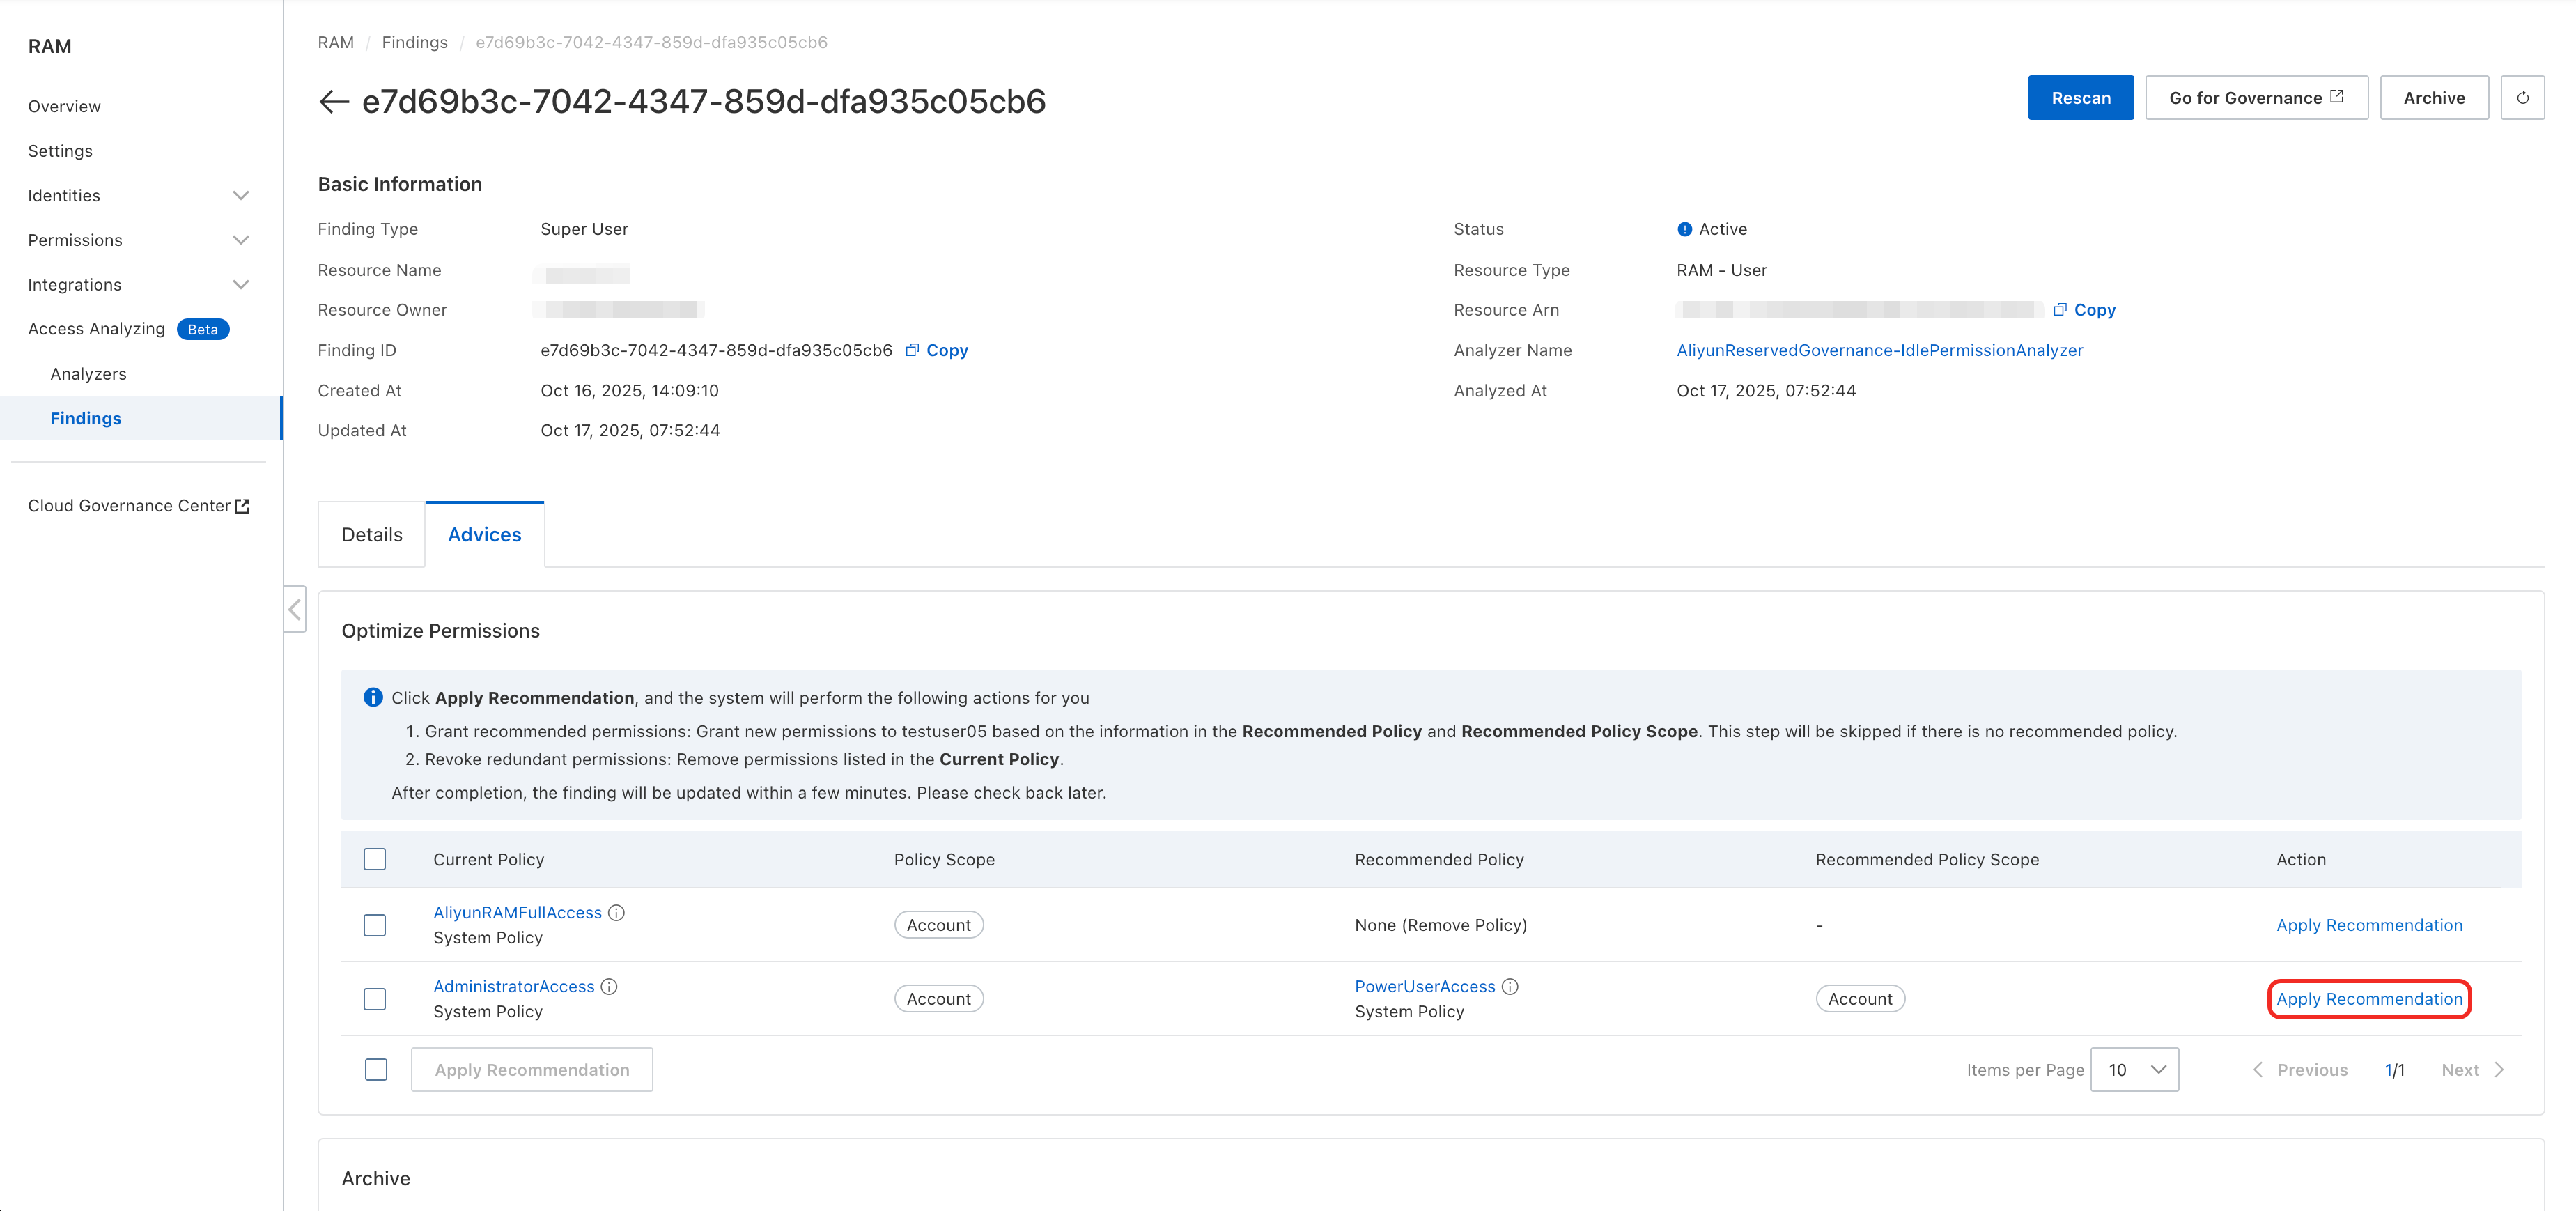This screenshot has width=2576, height=1211.
Task: Check the AliyunRAMFullAccess row checkbox
Action: 375,925
